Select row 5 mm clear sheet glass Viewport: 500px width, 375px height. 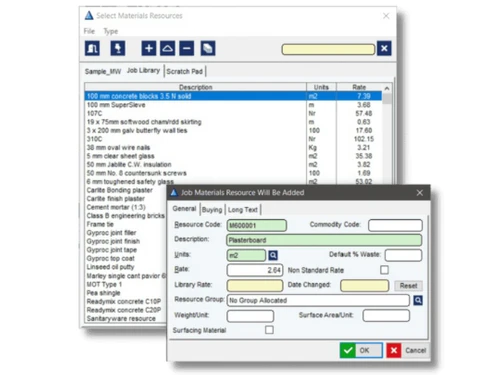tap(233, 156)
